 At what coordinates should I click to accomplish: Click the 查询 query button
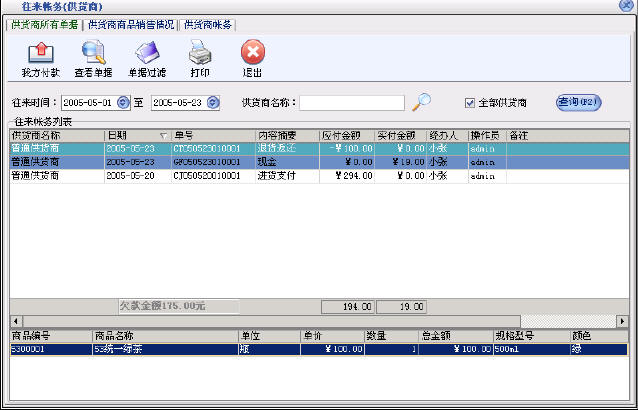(x=577, y=101)
